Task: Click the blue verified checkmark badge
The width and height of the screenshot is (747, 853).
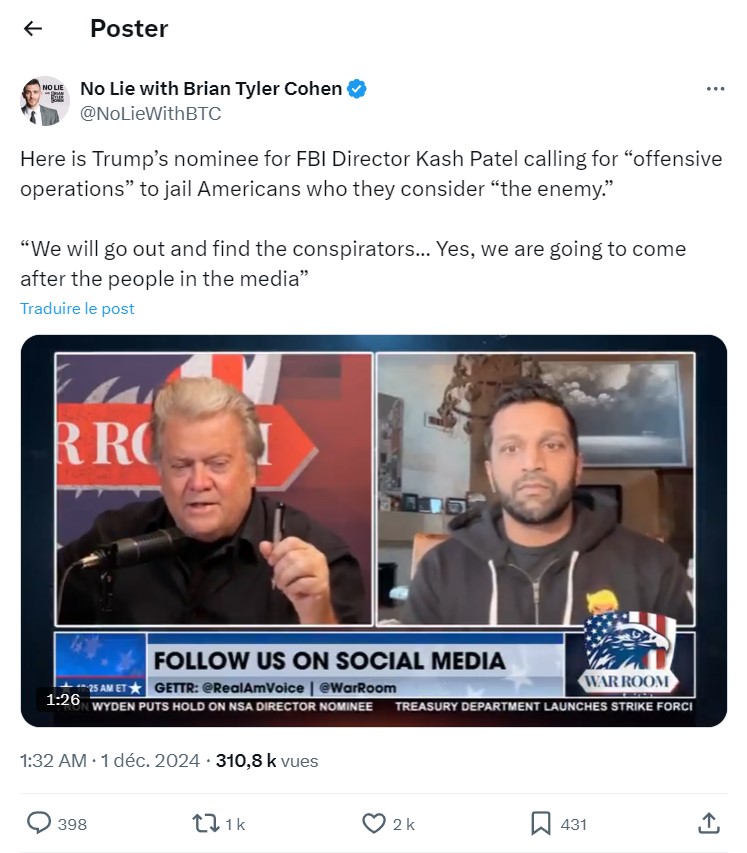Action: (357, 89)
